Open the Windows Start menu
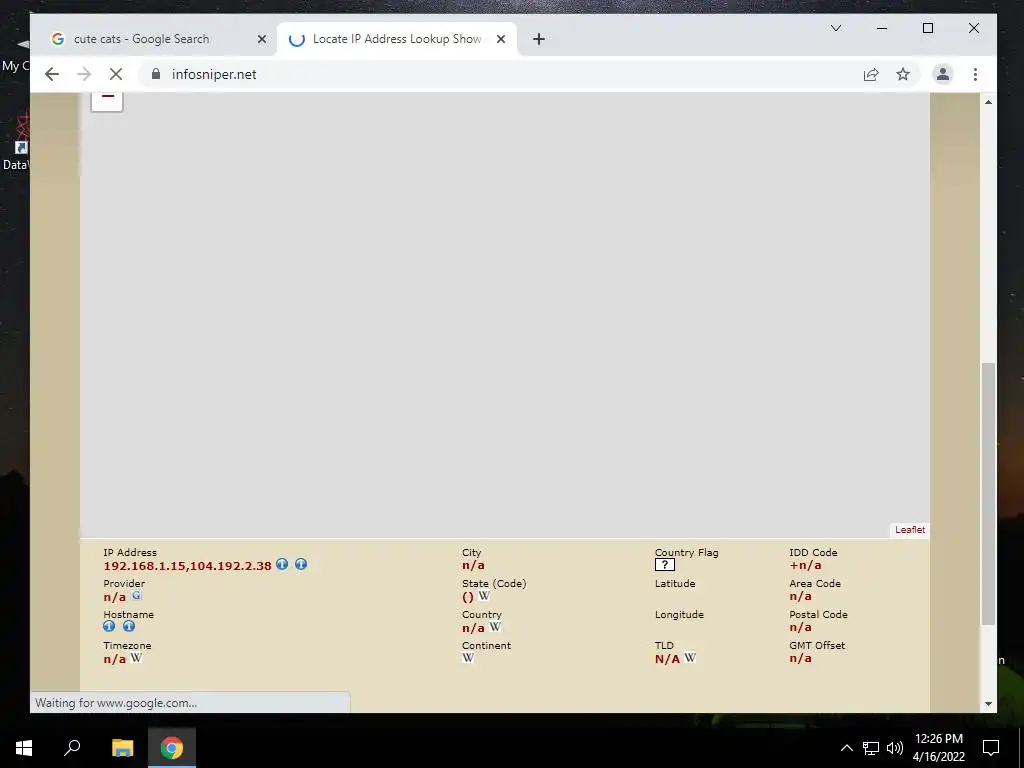1024x768 pixels. click(x=24, y=748)
